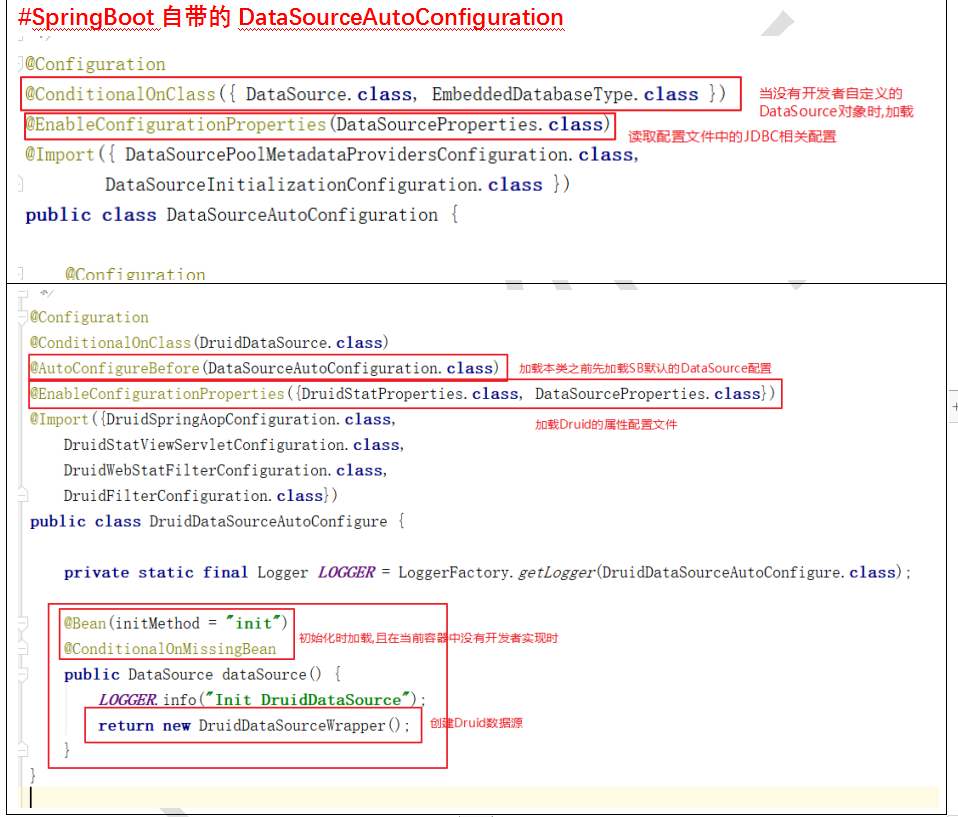Click '@Import({ DataSourcePoolMetadataProvidersConfiguration.class,' line
Image resolution: width=958 pixels, height=817 pixels.
(x=332, y=154)
